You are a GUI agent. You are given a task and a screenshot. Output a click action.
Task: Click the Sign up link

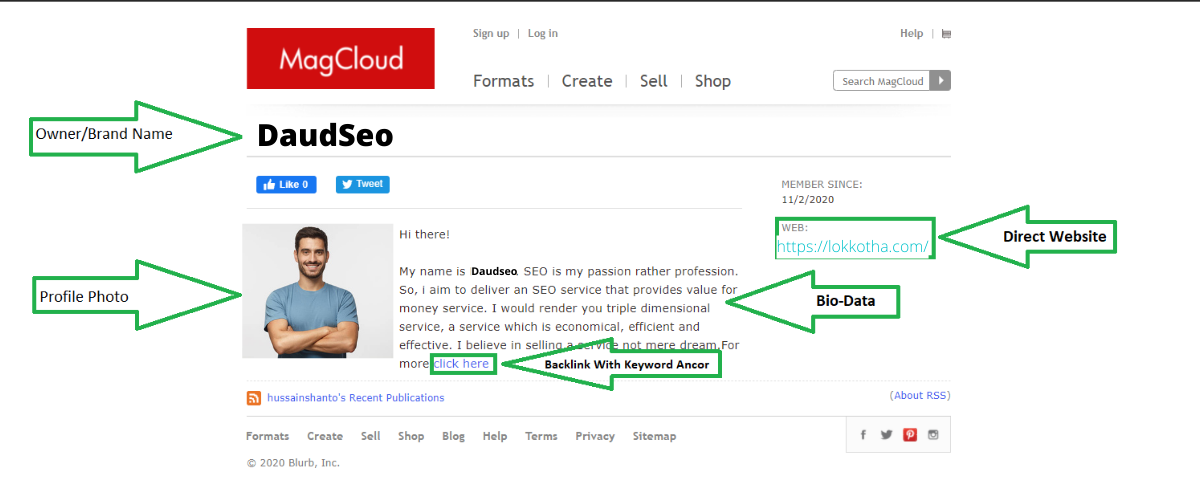[x=490, y=34]
